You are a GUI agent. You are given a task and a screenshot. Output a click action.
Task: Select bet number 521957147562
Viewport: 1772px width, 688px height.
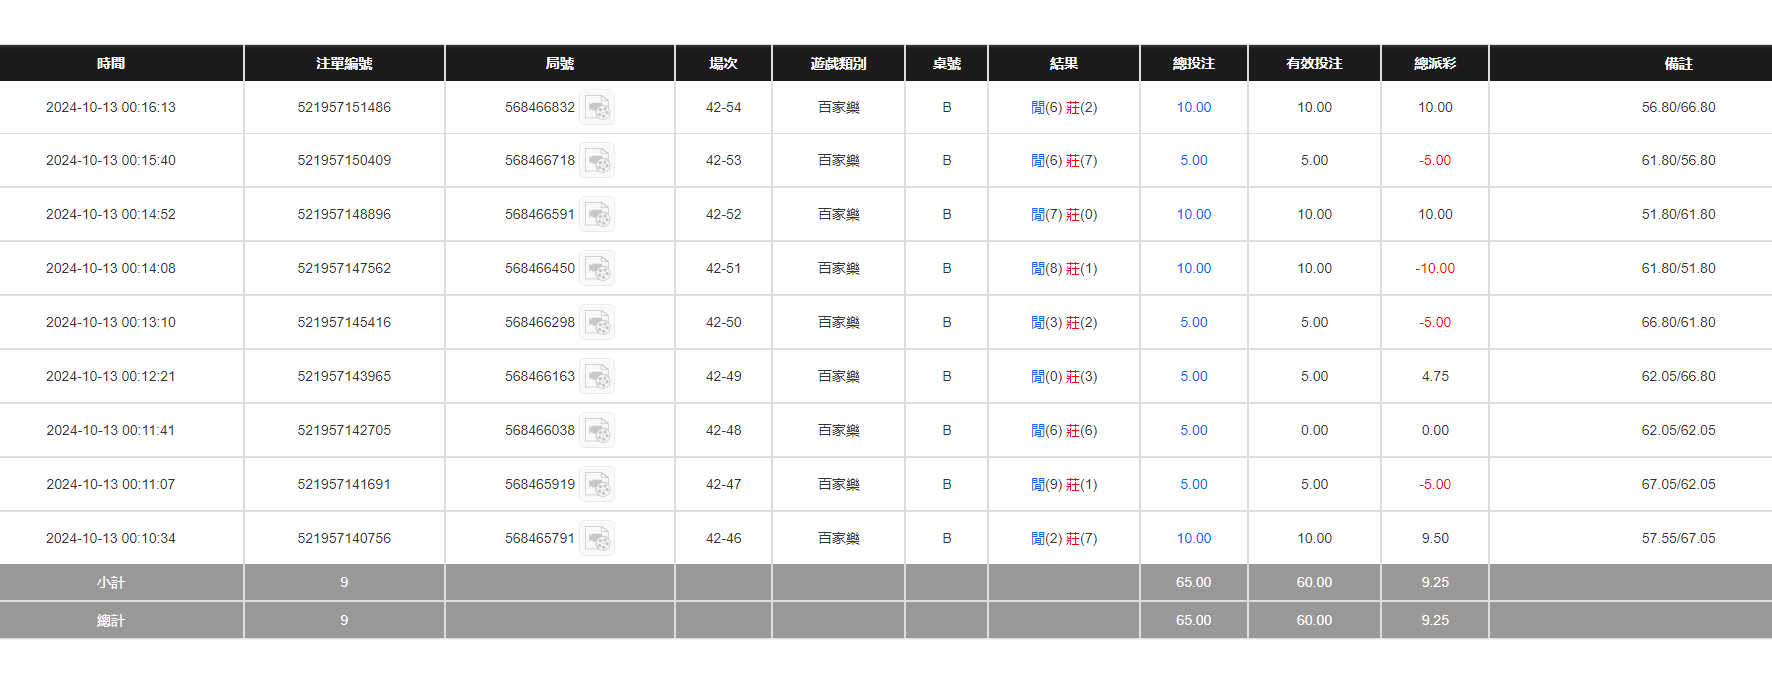pyautogui.click(x=344, y=269)
